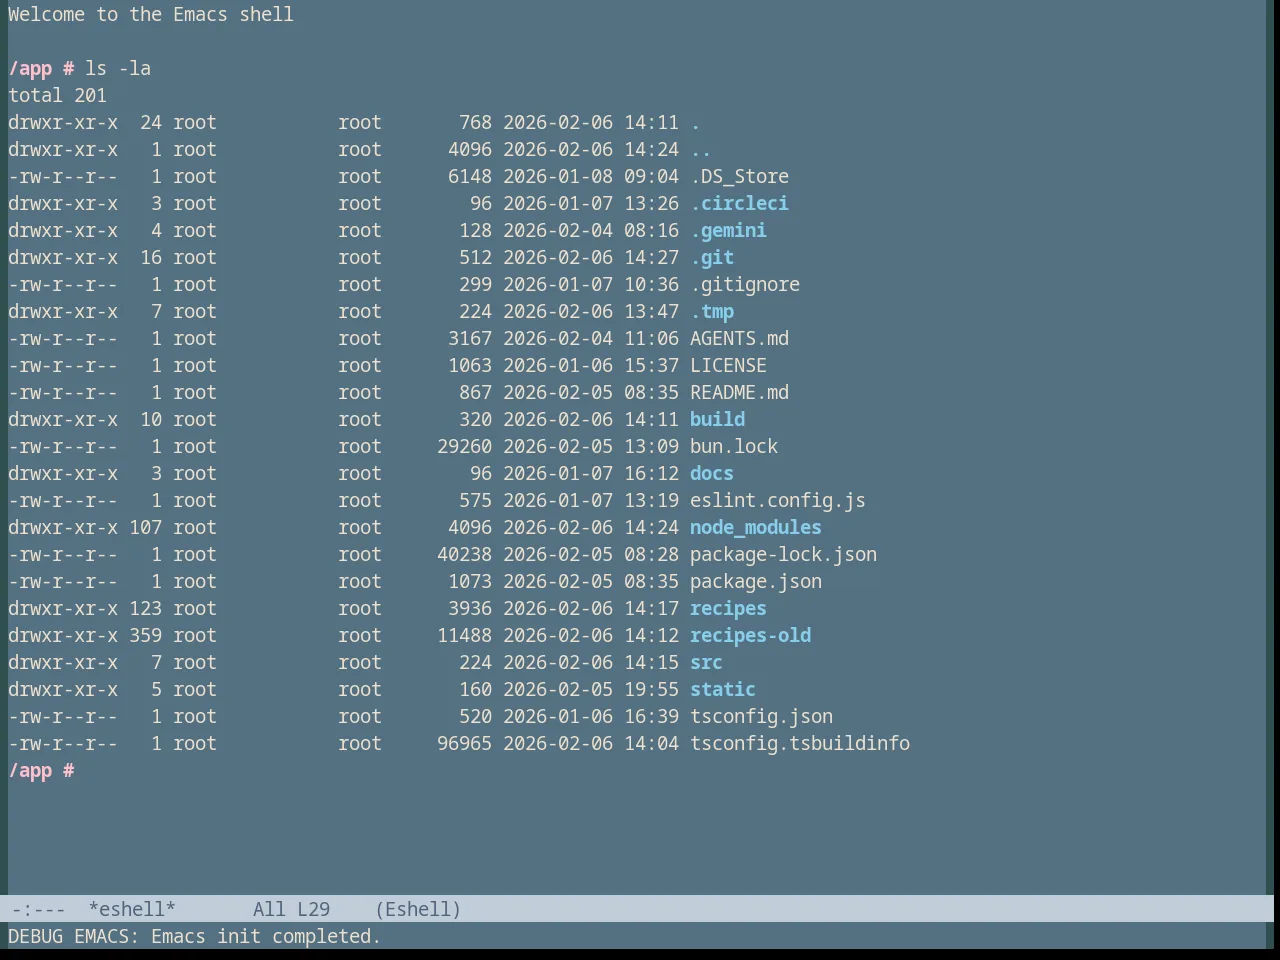Click the .circleci directory name
Viewport: 1280px width, 960px height.
pos(739,203)
